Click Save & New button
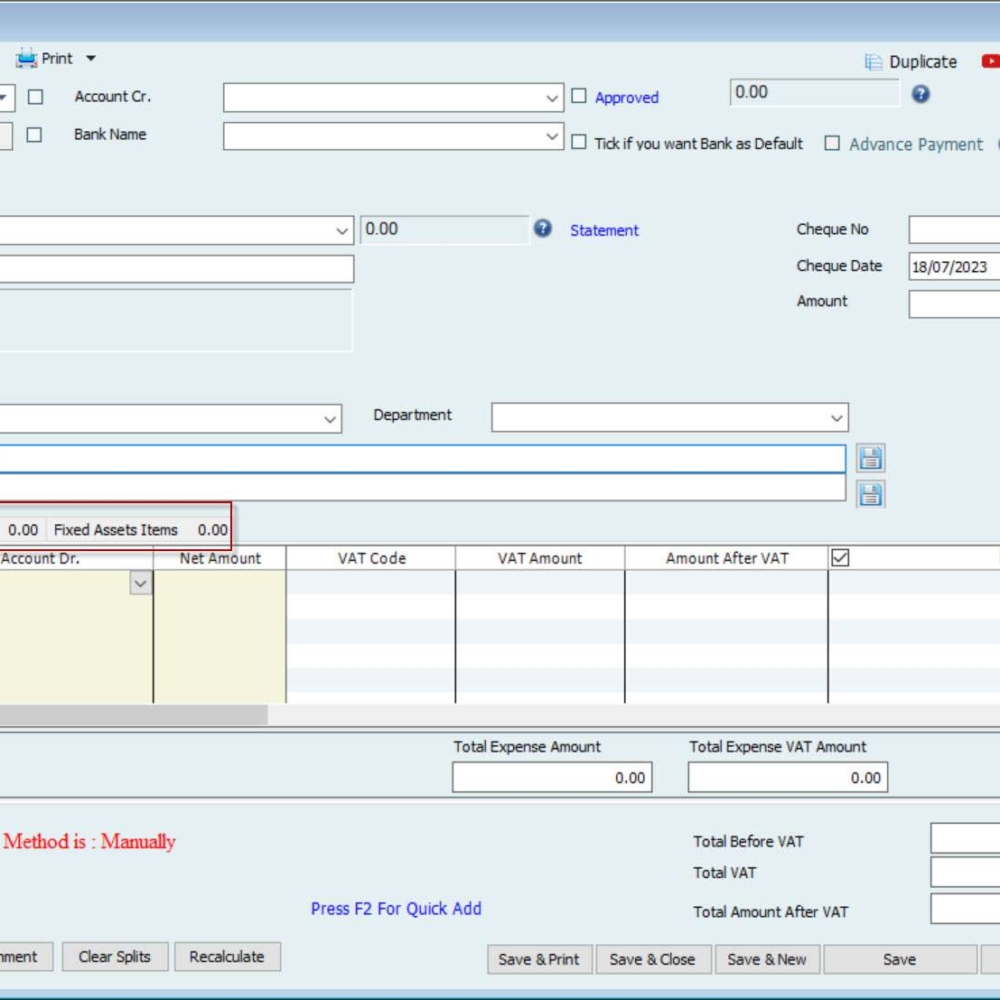The image size is (1000, 1000). point(767,959)
